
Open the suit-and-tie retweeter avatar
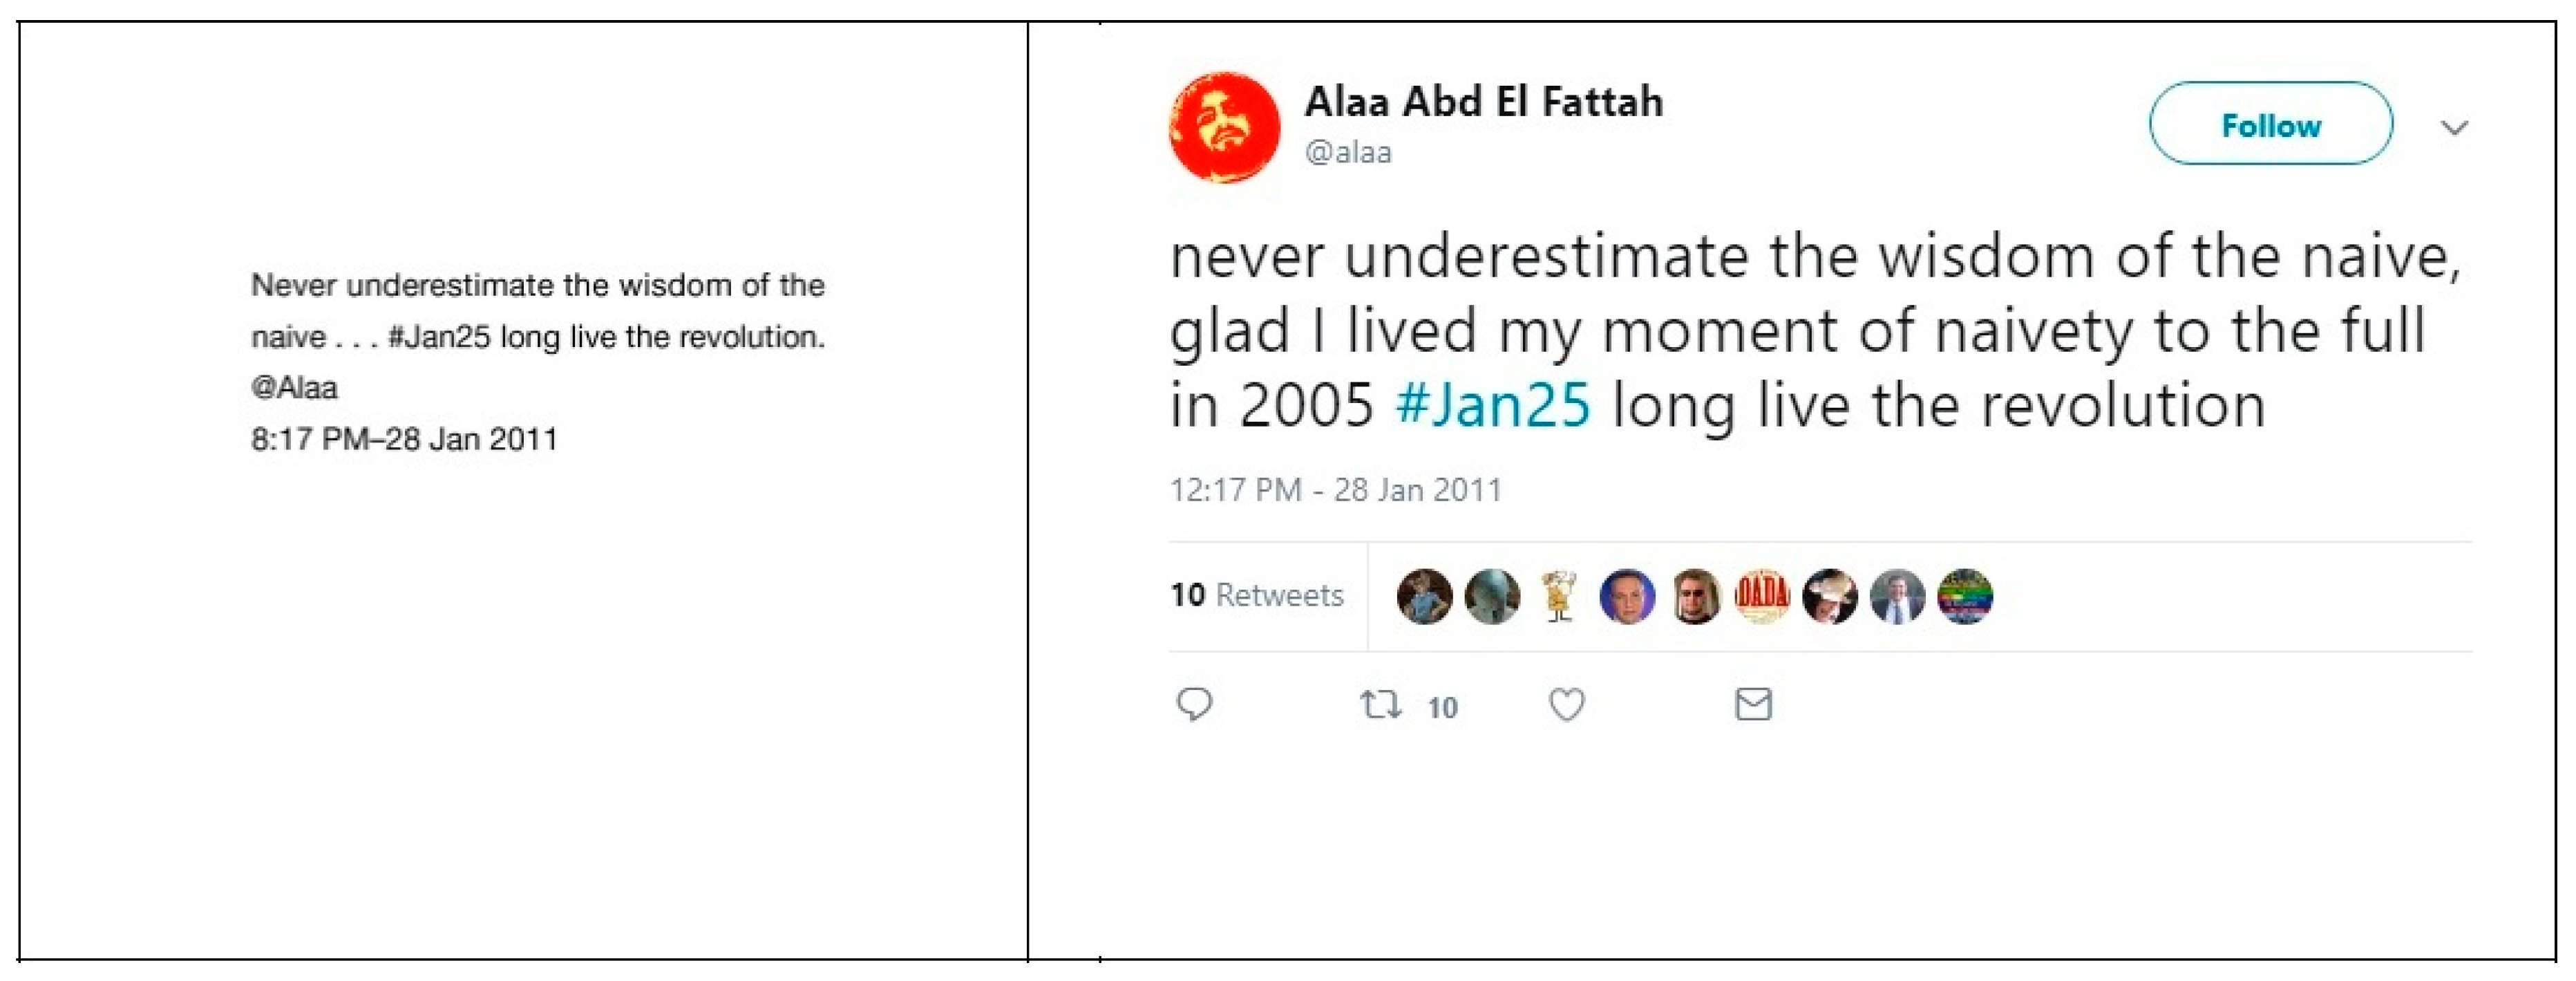[1897, 596]
